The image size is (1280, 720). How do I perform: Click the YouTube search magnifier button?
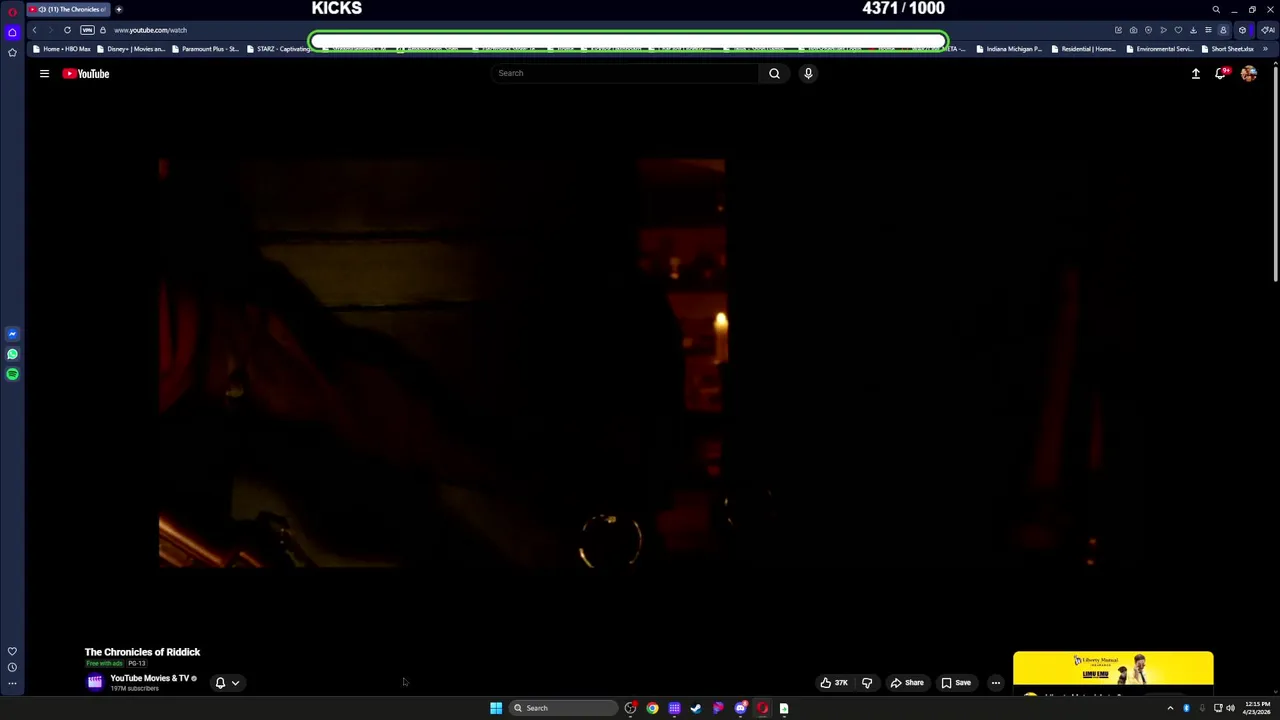pyautogui.click(x=774, y=73)
